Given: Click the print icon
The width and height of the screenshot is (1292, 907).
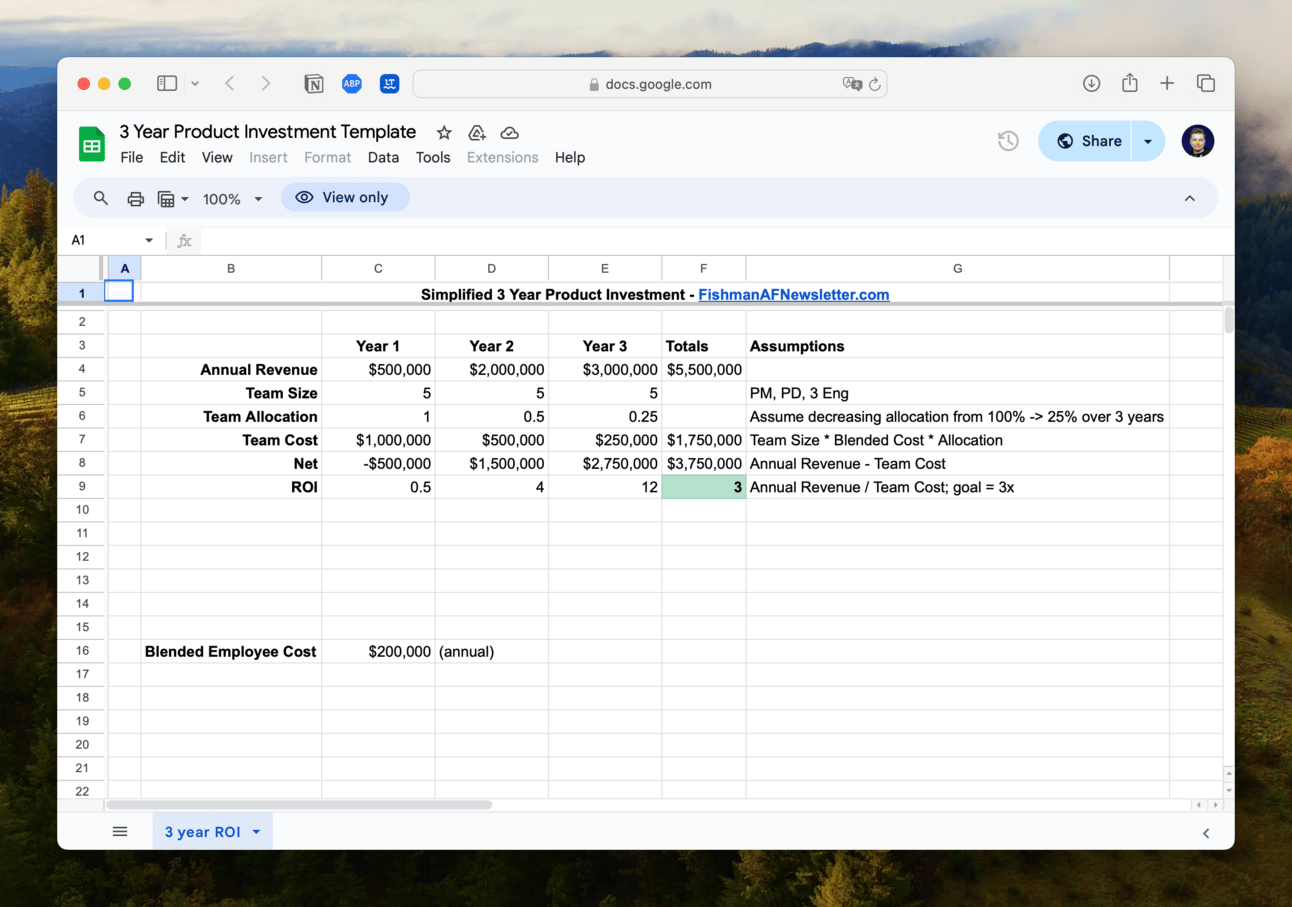Looking at the screenshot, I should 136,198.
